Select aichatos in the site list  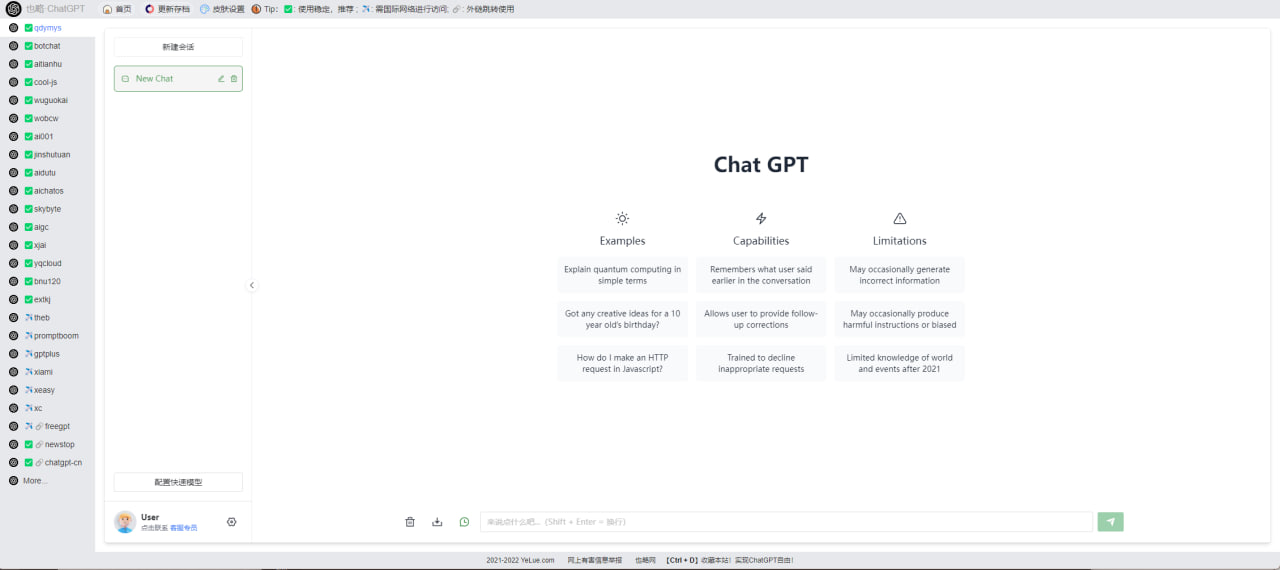pos(47,191)
